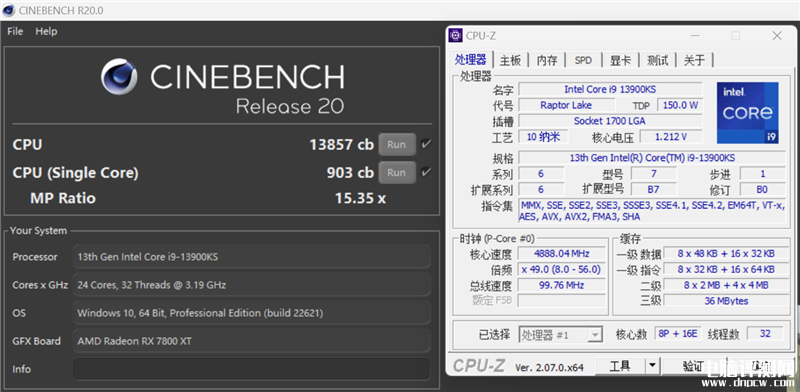
Task: Click the core voltage 1.212 V value
Action: 671,137
